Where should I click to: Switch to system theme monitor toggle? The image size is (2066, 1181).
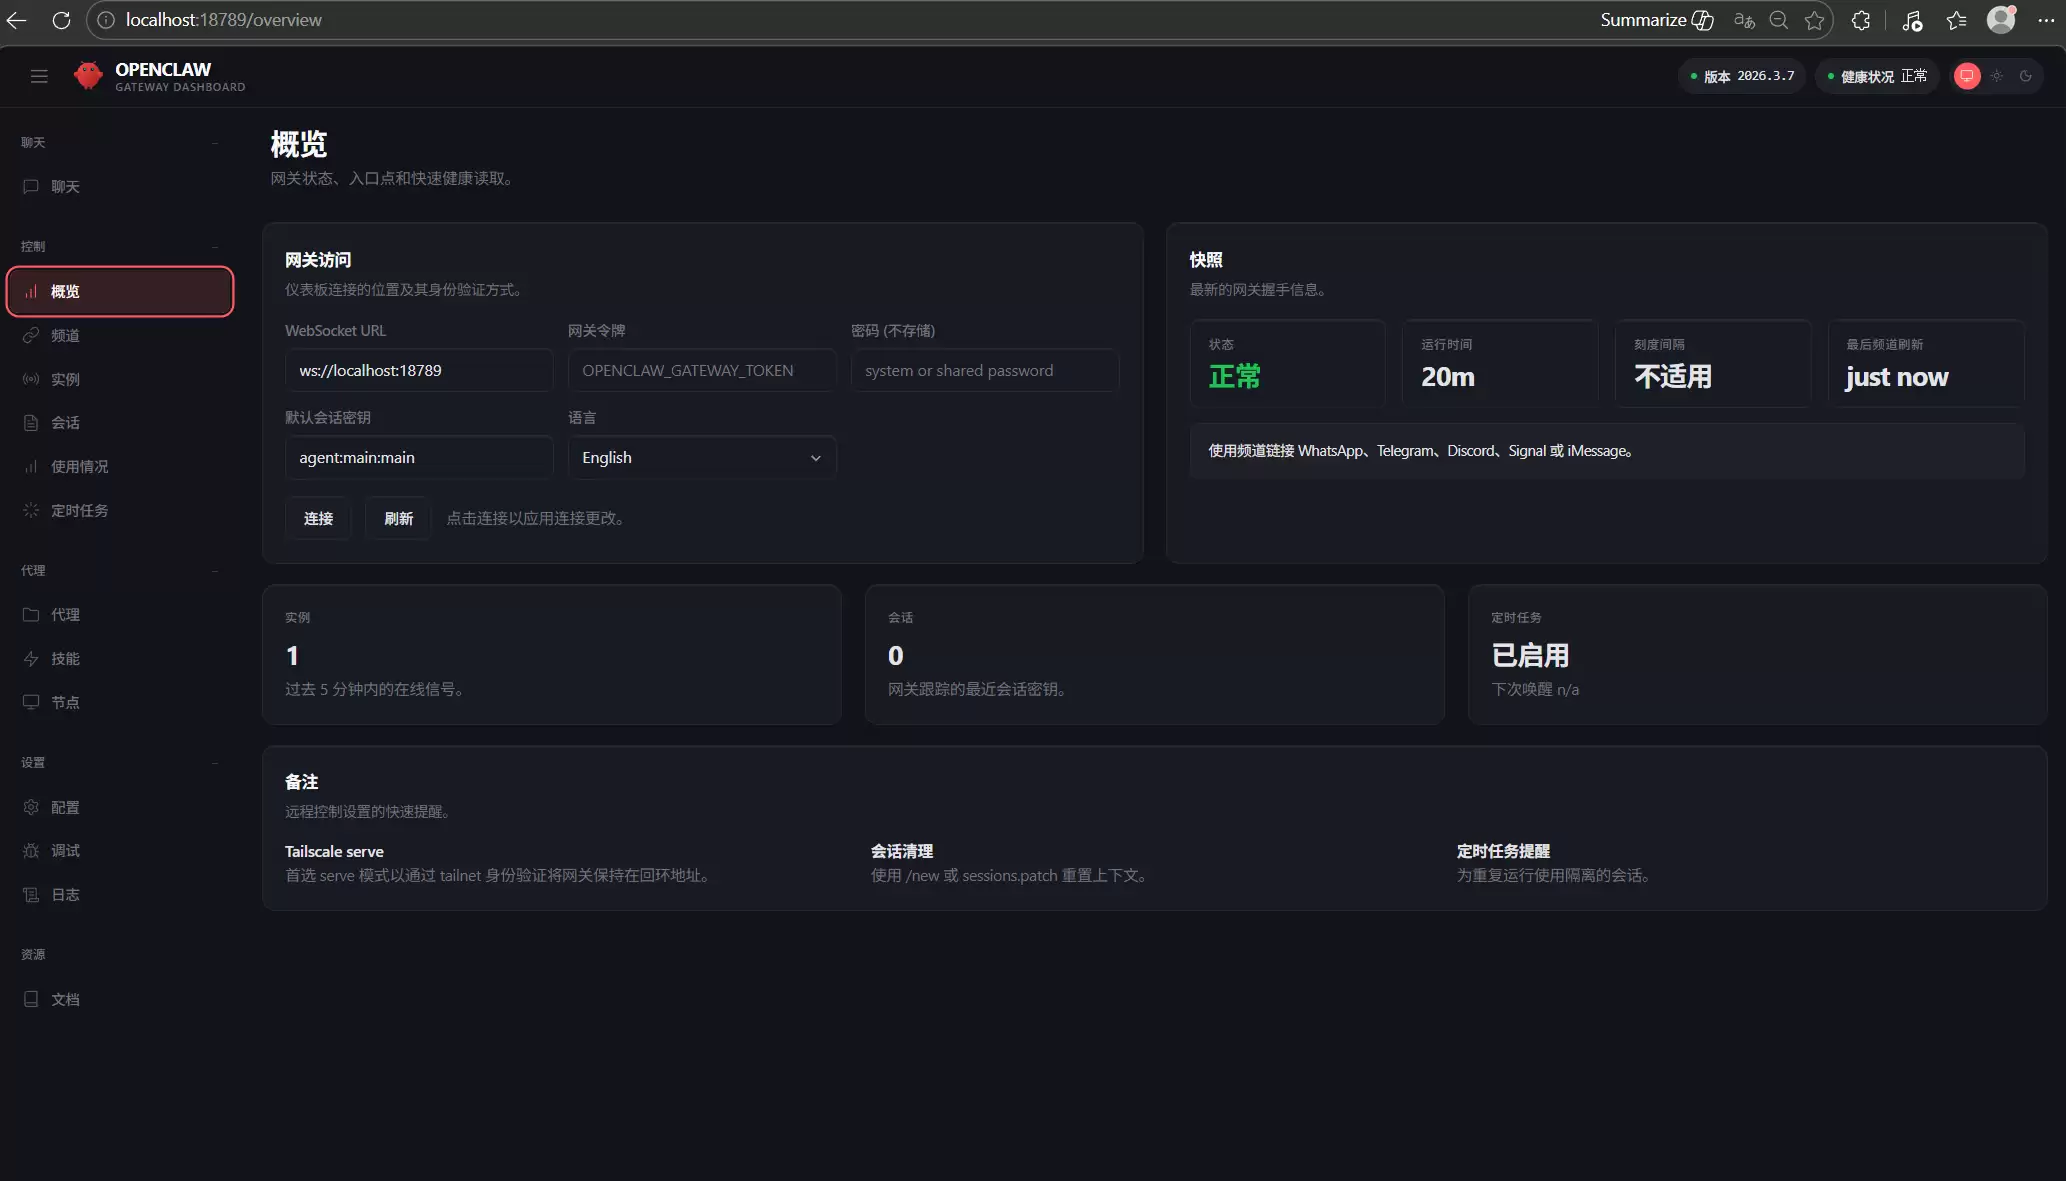[1966, 76]
